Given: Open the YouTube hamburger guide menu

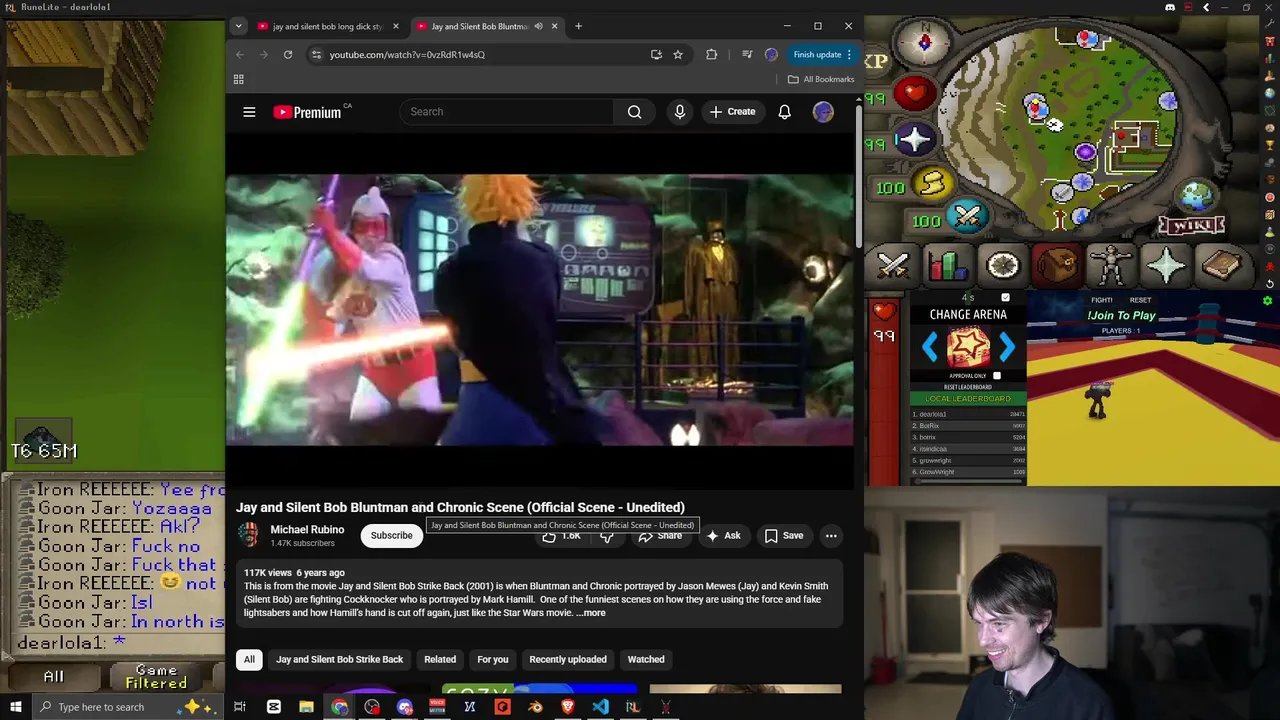Looking at the screenshot, I should 249,112.
